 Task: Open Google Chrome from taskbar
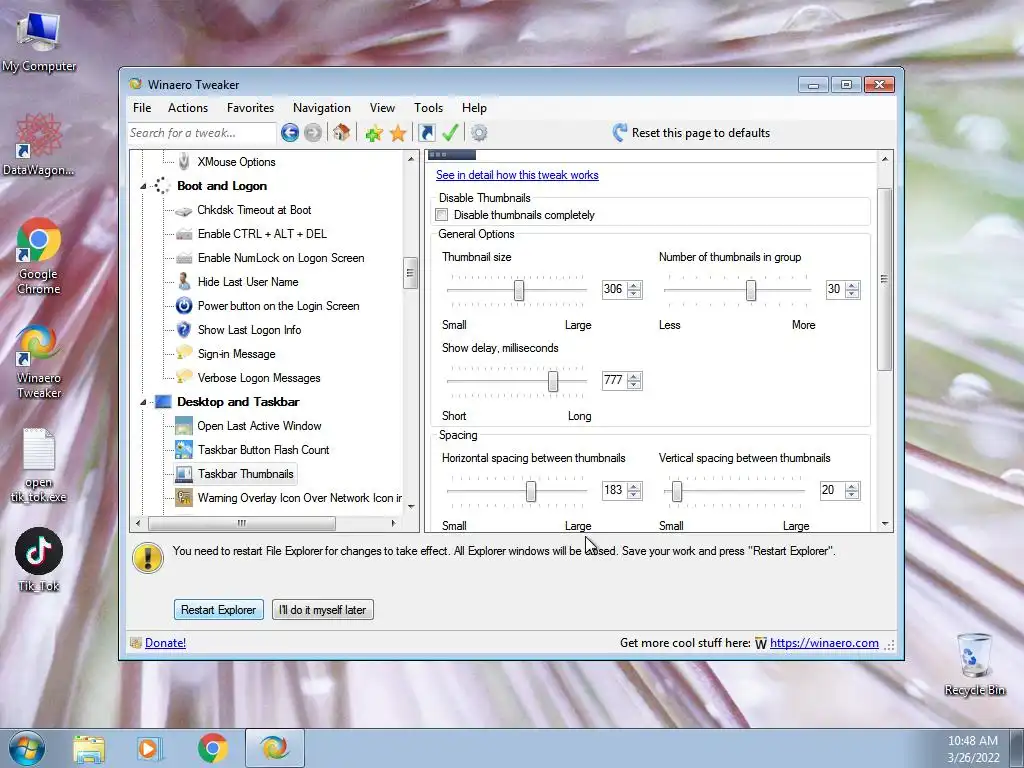click(213, 748)
